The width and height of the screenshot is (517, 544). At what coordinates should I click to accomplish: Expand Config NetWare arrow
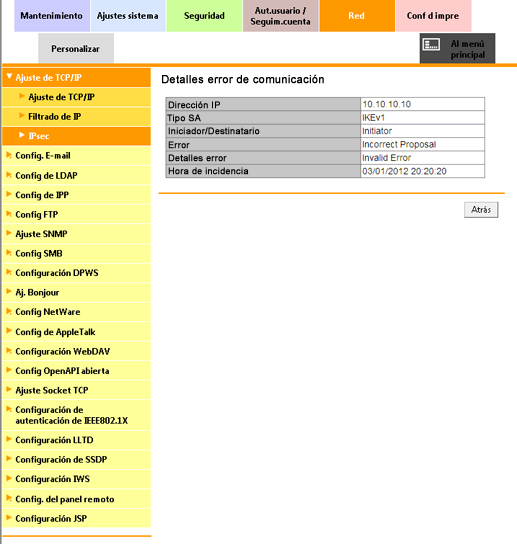coord(9,311)
